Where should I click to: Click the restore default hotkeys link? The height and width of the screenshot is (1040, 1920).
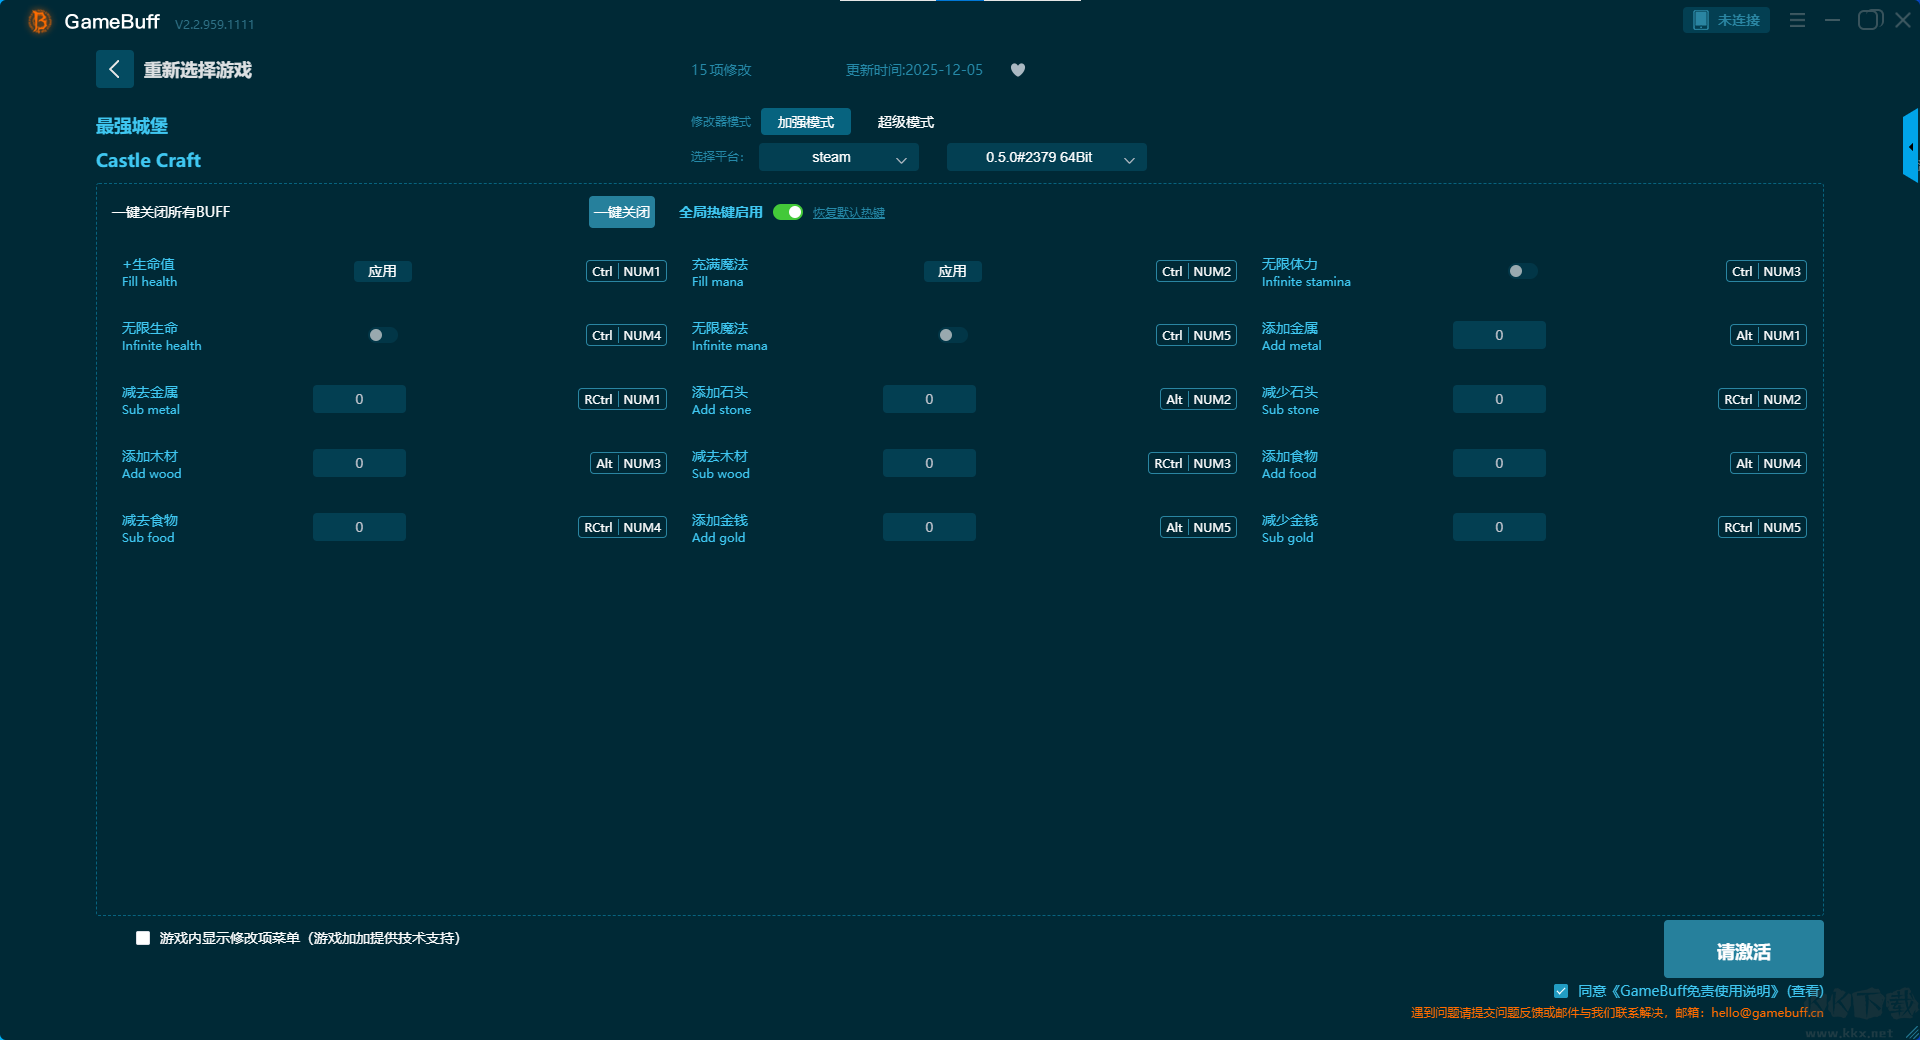coord(848,213)
